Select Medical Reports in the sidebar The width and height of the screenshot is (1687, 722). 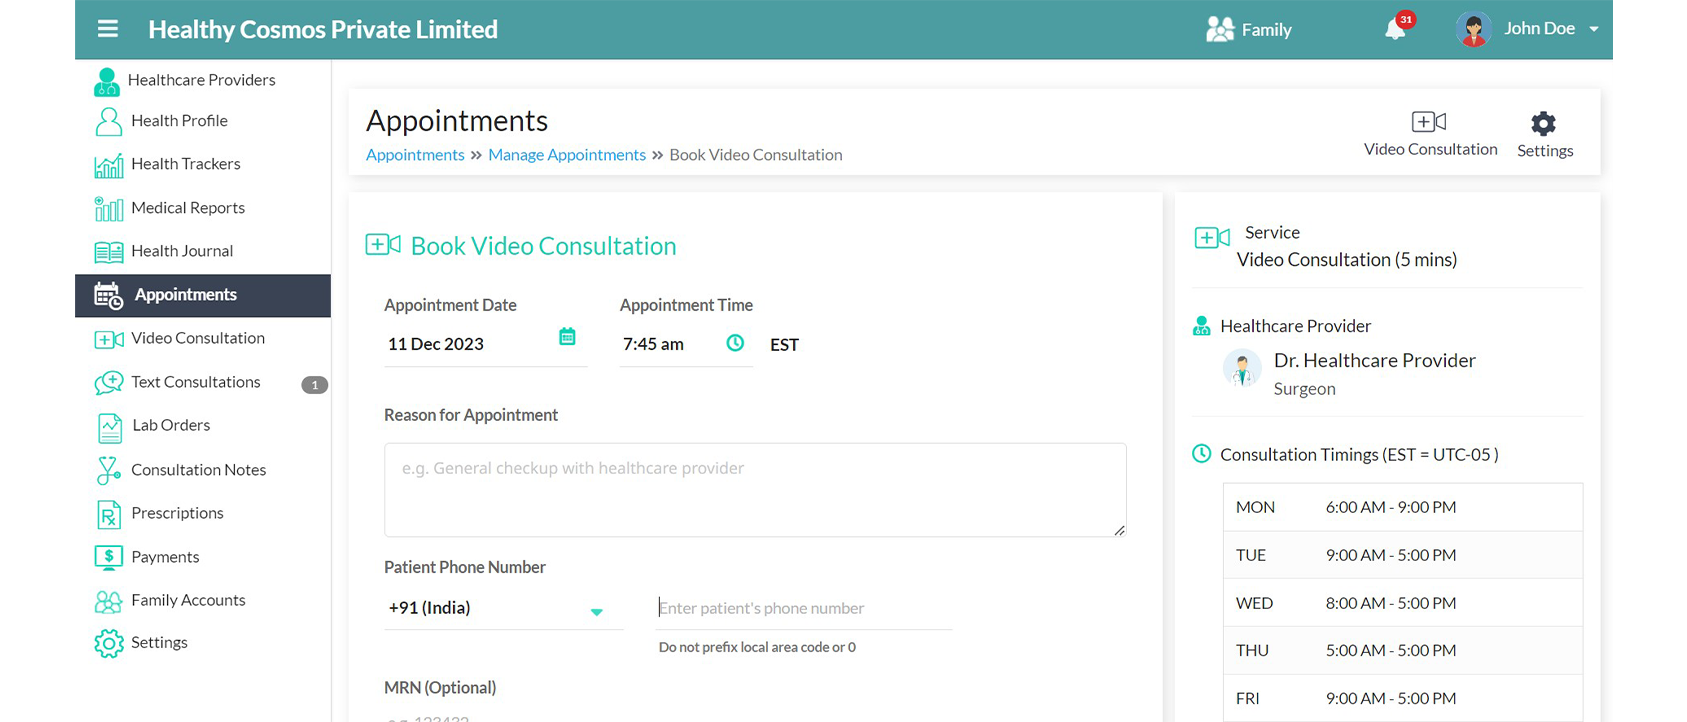click(187, 208)
